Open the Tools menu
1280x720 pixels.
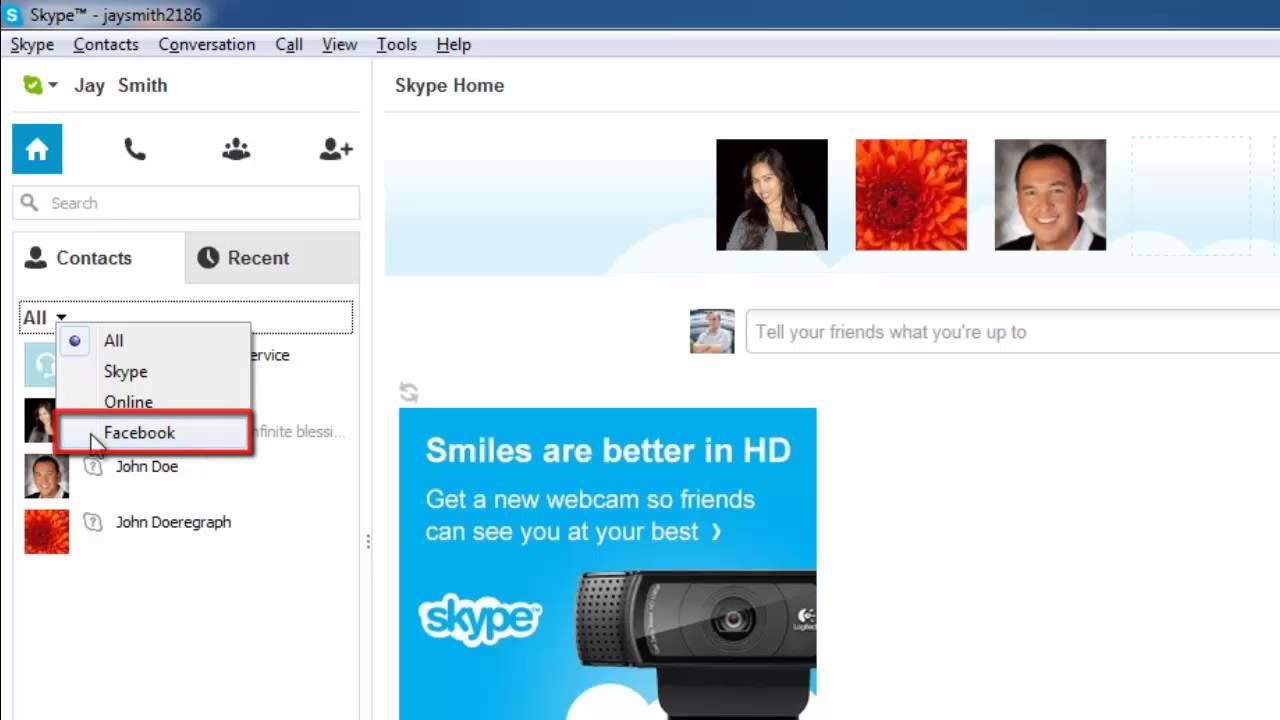(x=396, y=44)
